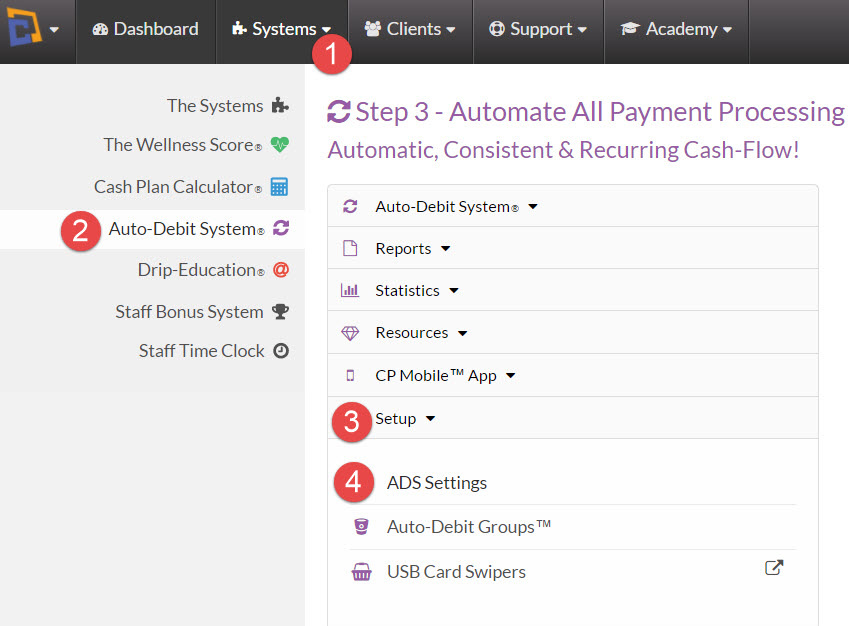Go to ADS Settings
Image resolution: width=849 pixels, height=626 pixels.
[x=436, y=482]
